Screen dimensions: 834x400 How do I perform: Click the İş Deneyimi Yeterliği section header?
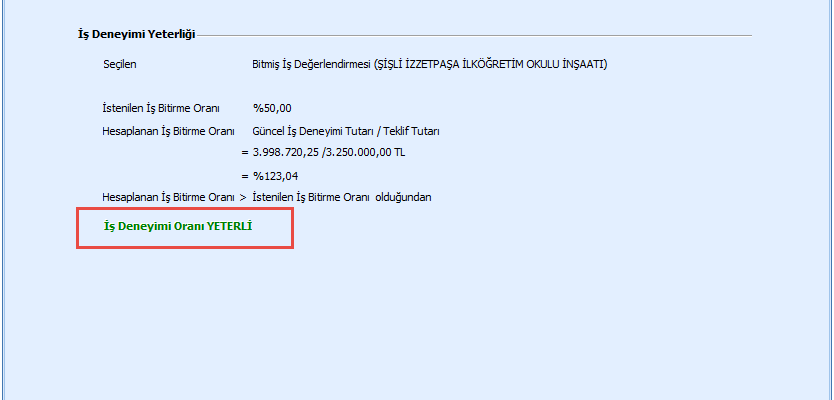pyautogui.click(x=136, y=34)
